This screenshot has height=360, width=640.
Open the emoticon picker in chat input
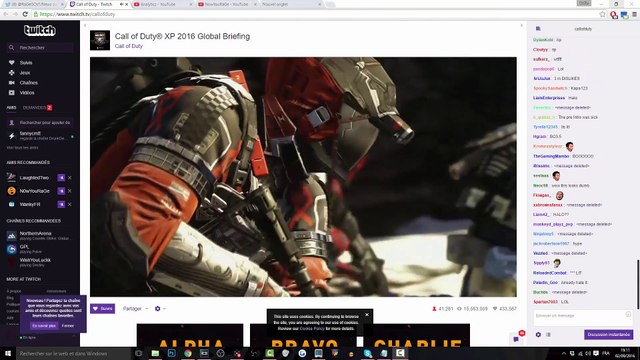click(628, 314)
